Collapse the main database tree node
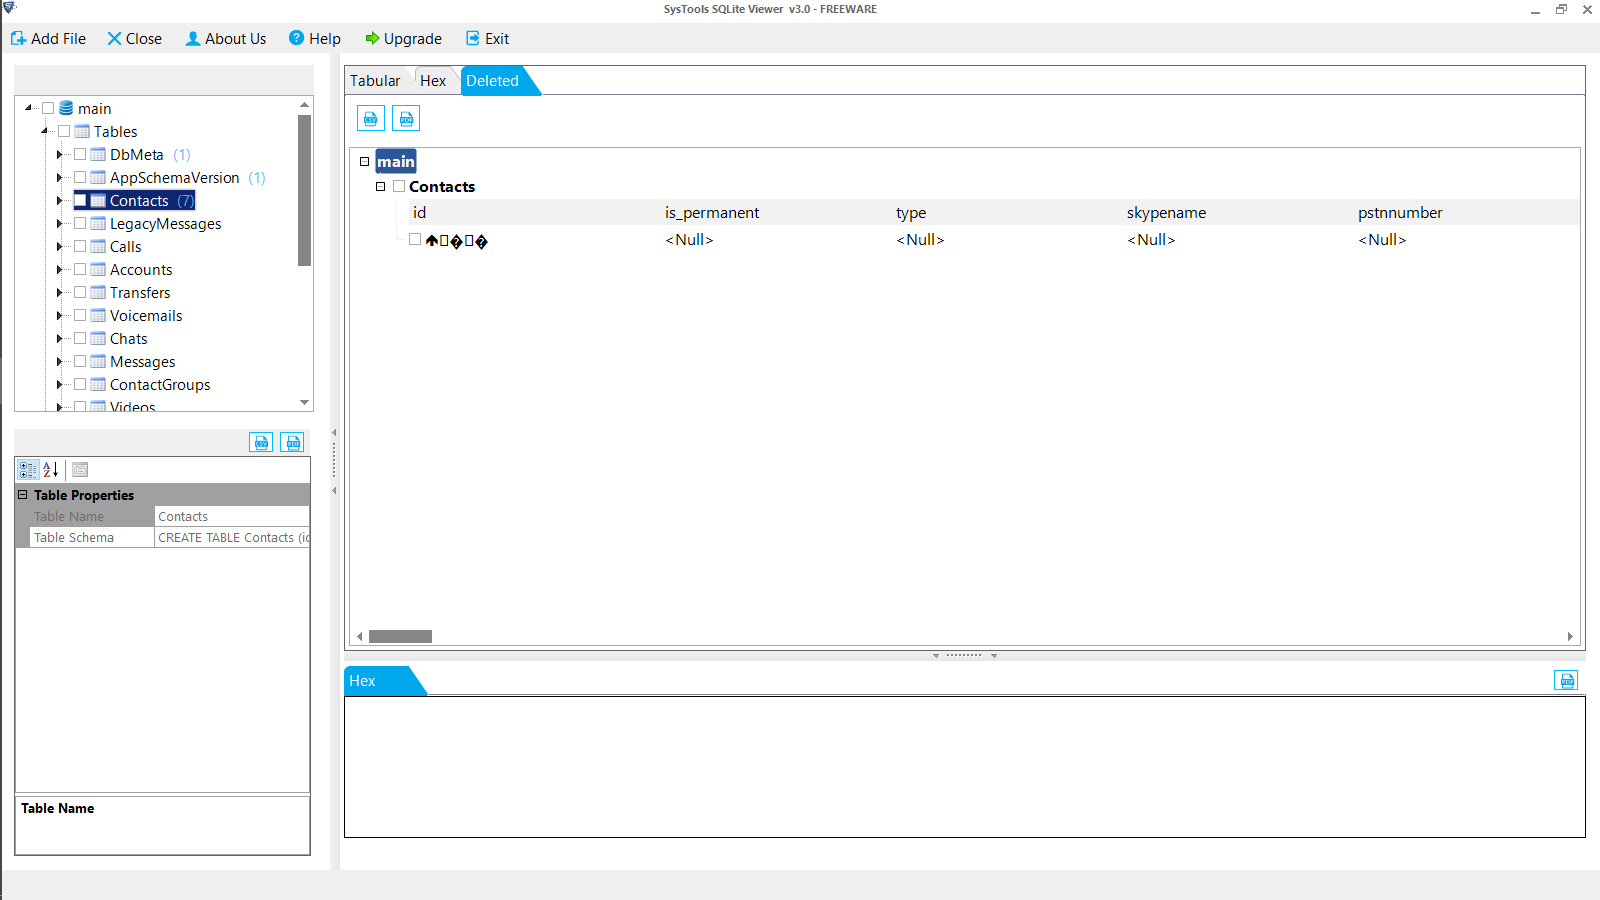Viewport: 1600px width, 900px height. (29, 108)
